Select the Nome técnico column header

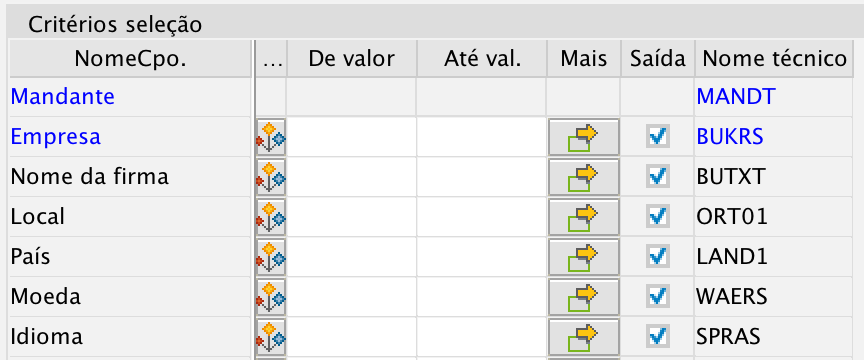(x=775, y=58)
